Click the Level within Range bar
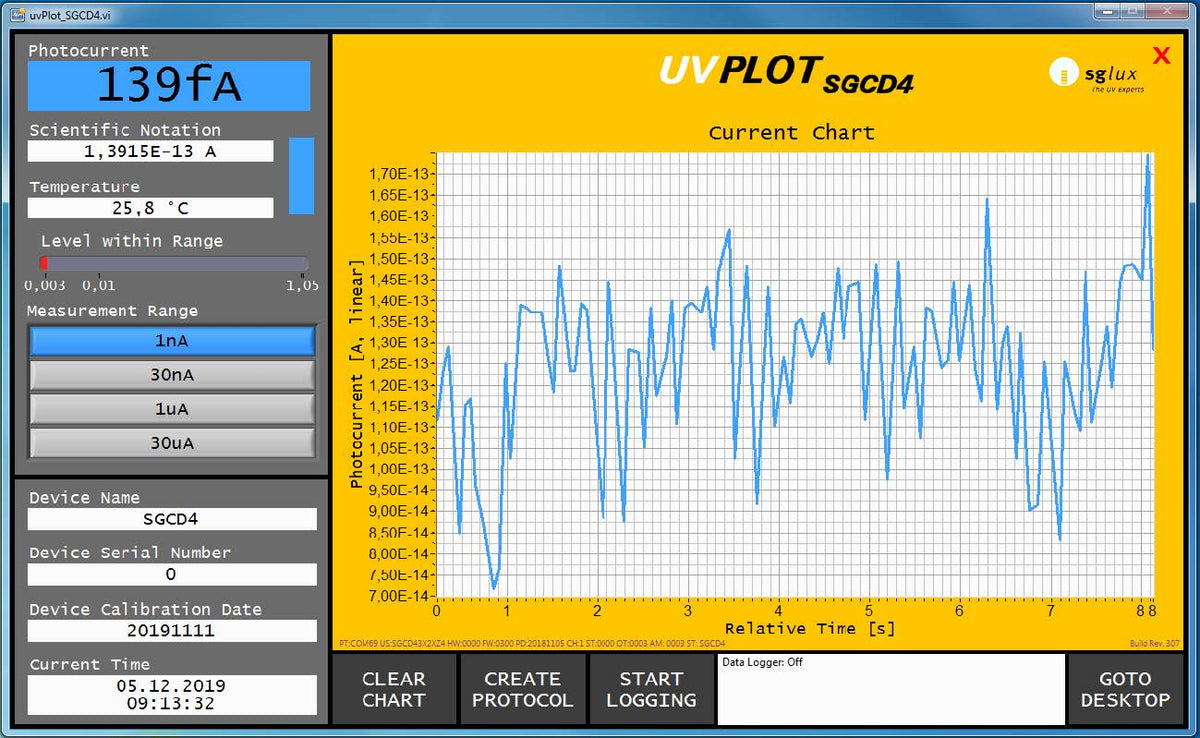This screenshot has width=1200, height=738. tap(173, 263)
